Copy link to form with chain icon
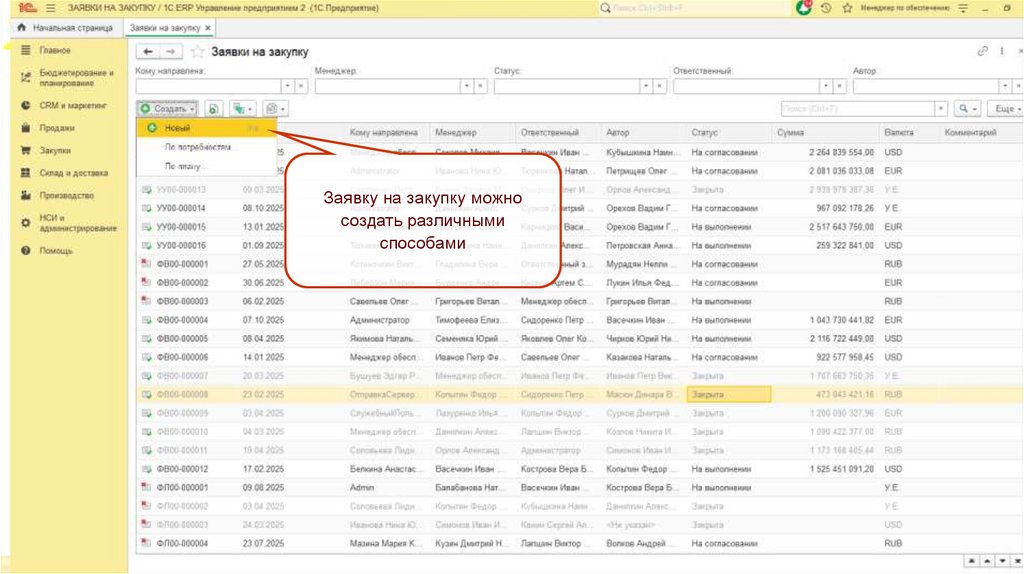The image size is (1024, 574). coord(982,51)
